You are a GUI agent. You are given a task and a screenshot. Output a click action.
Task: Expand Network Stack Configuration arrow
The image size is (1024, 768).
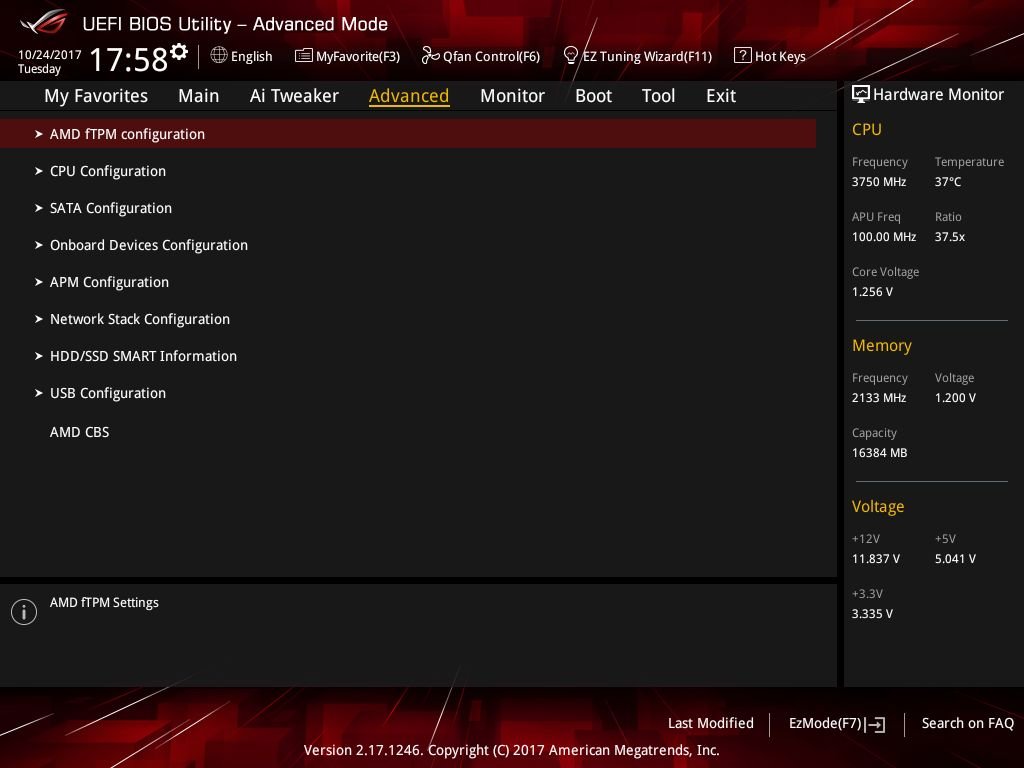(x=39, y=319)
